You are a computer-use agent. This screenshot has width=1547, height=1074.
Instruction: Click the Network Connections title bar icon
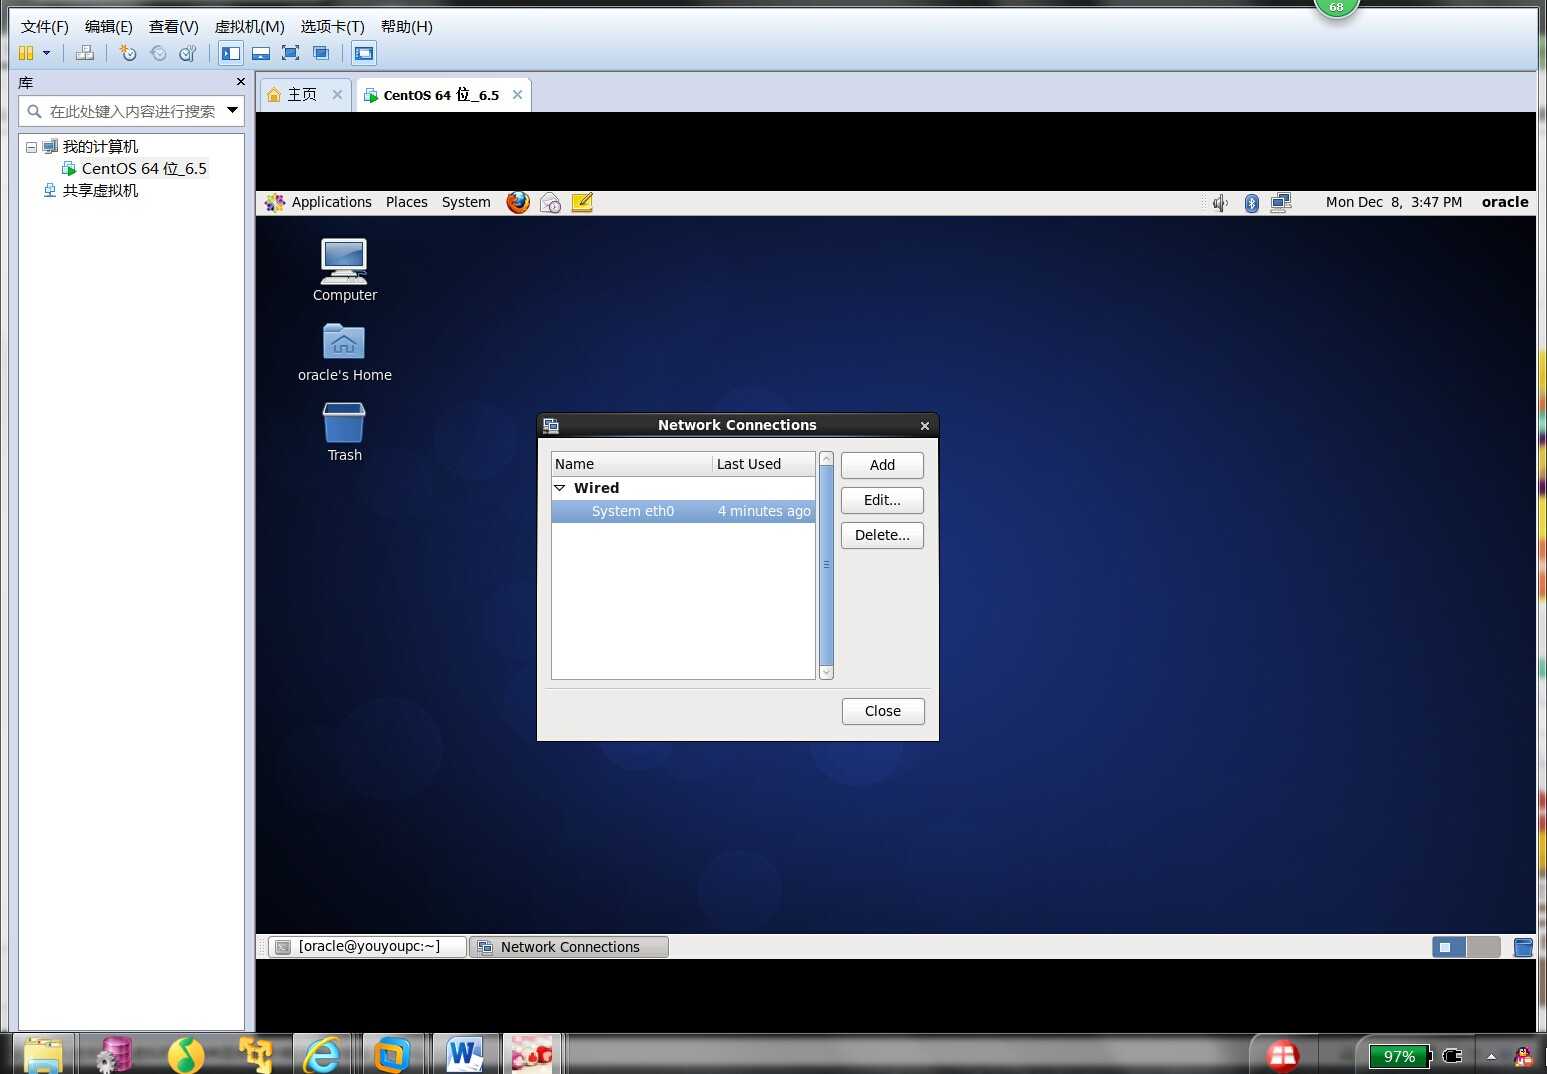coord(551,425)
